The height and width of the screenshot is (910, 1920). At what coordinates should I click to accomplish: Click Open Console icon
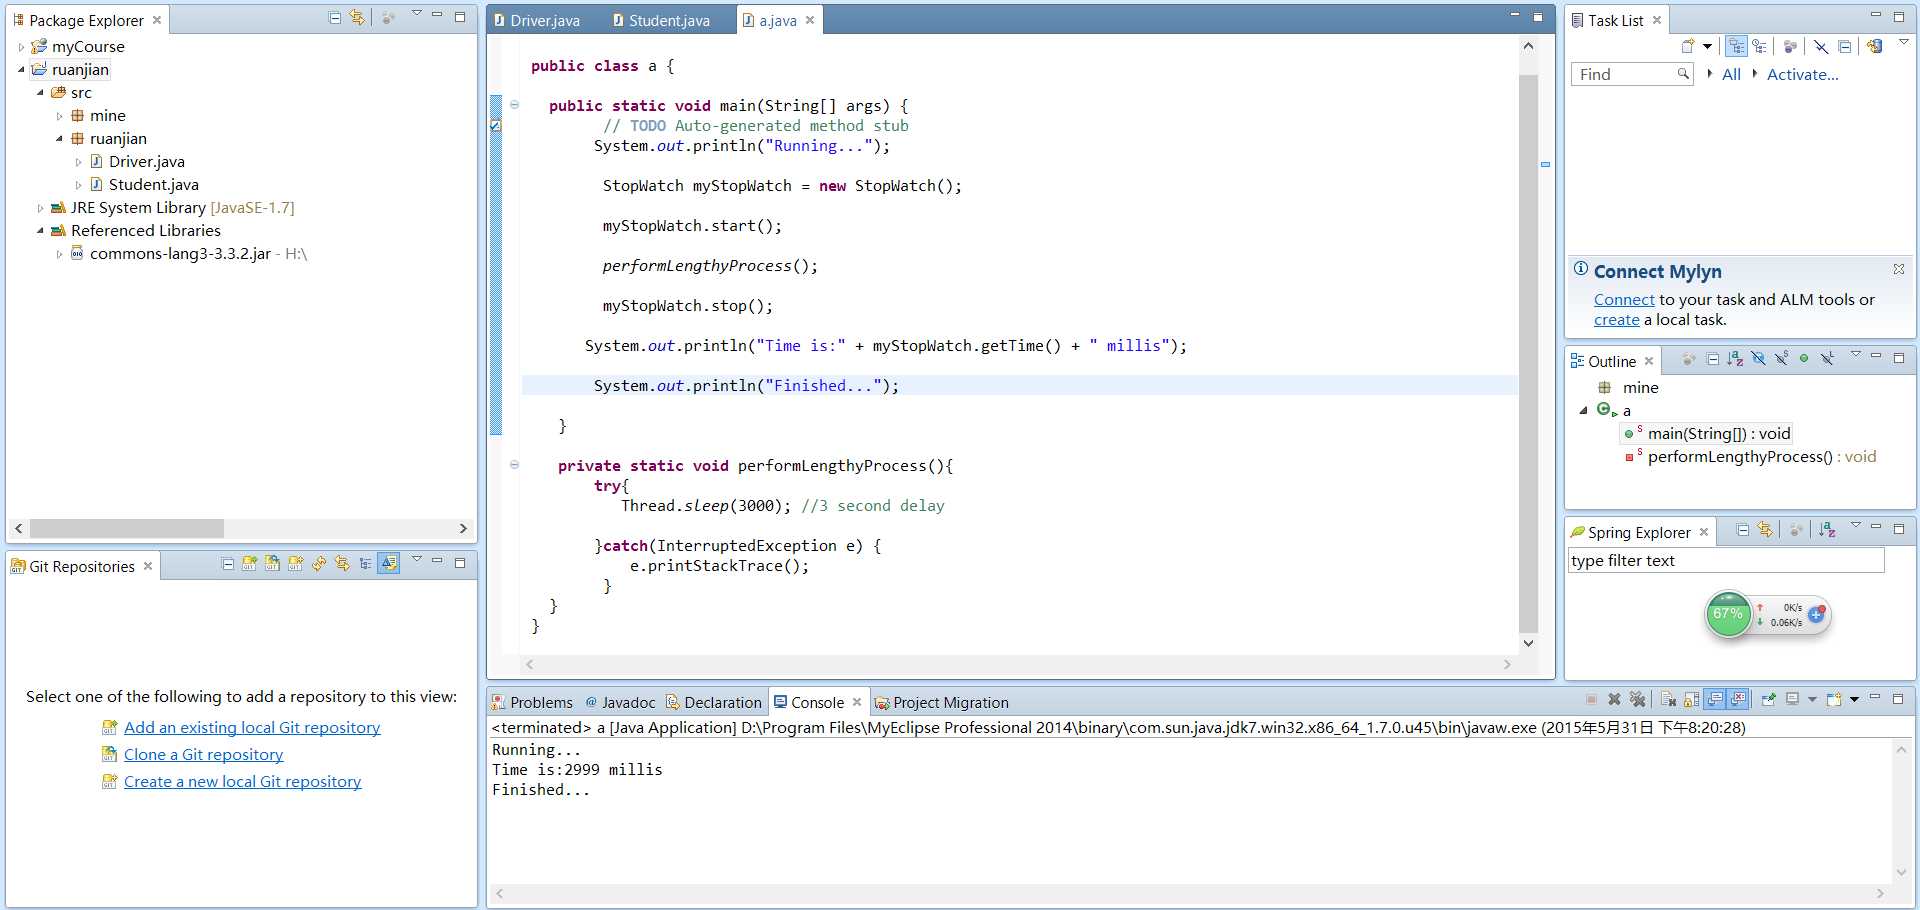[1833, 699]
